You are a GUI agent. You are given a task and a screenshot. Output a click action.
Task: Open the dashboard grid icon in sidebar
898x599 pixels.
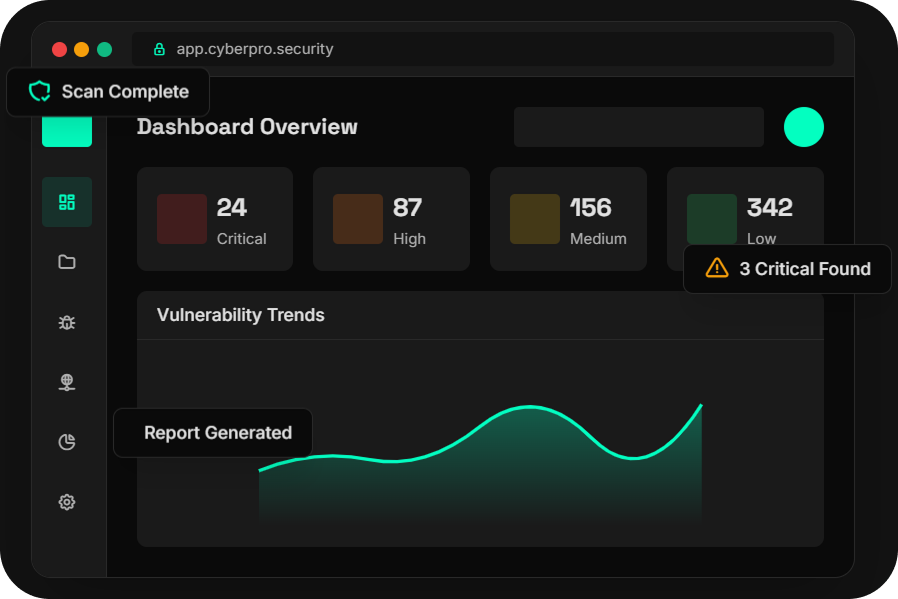coord(67,202)
